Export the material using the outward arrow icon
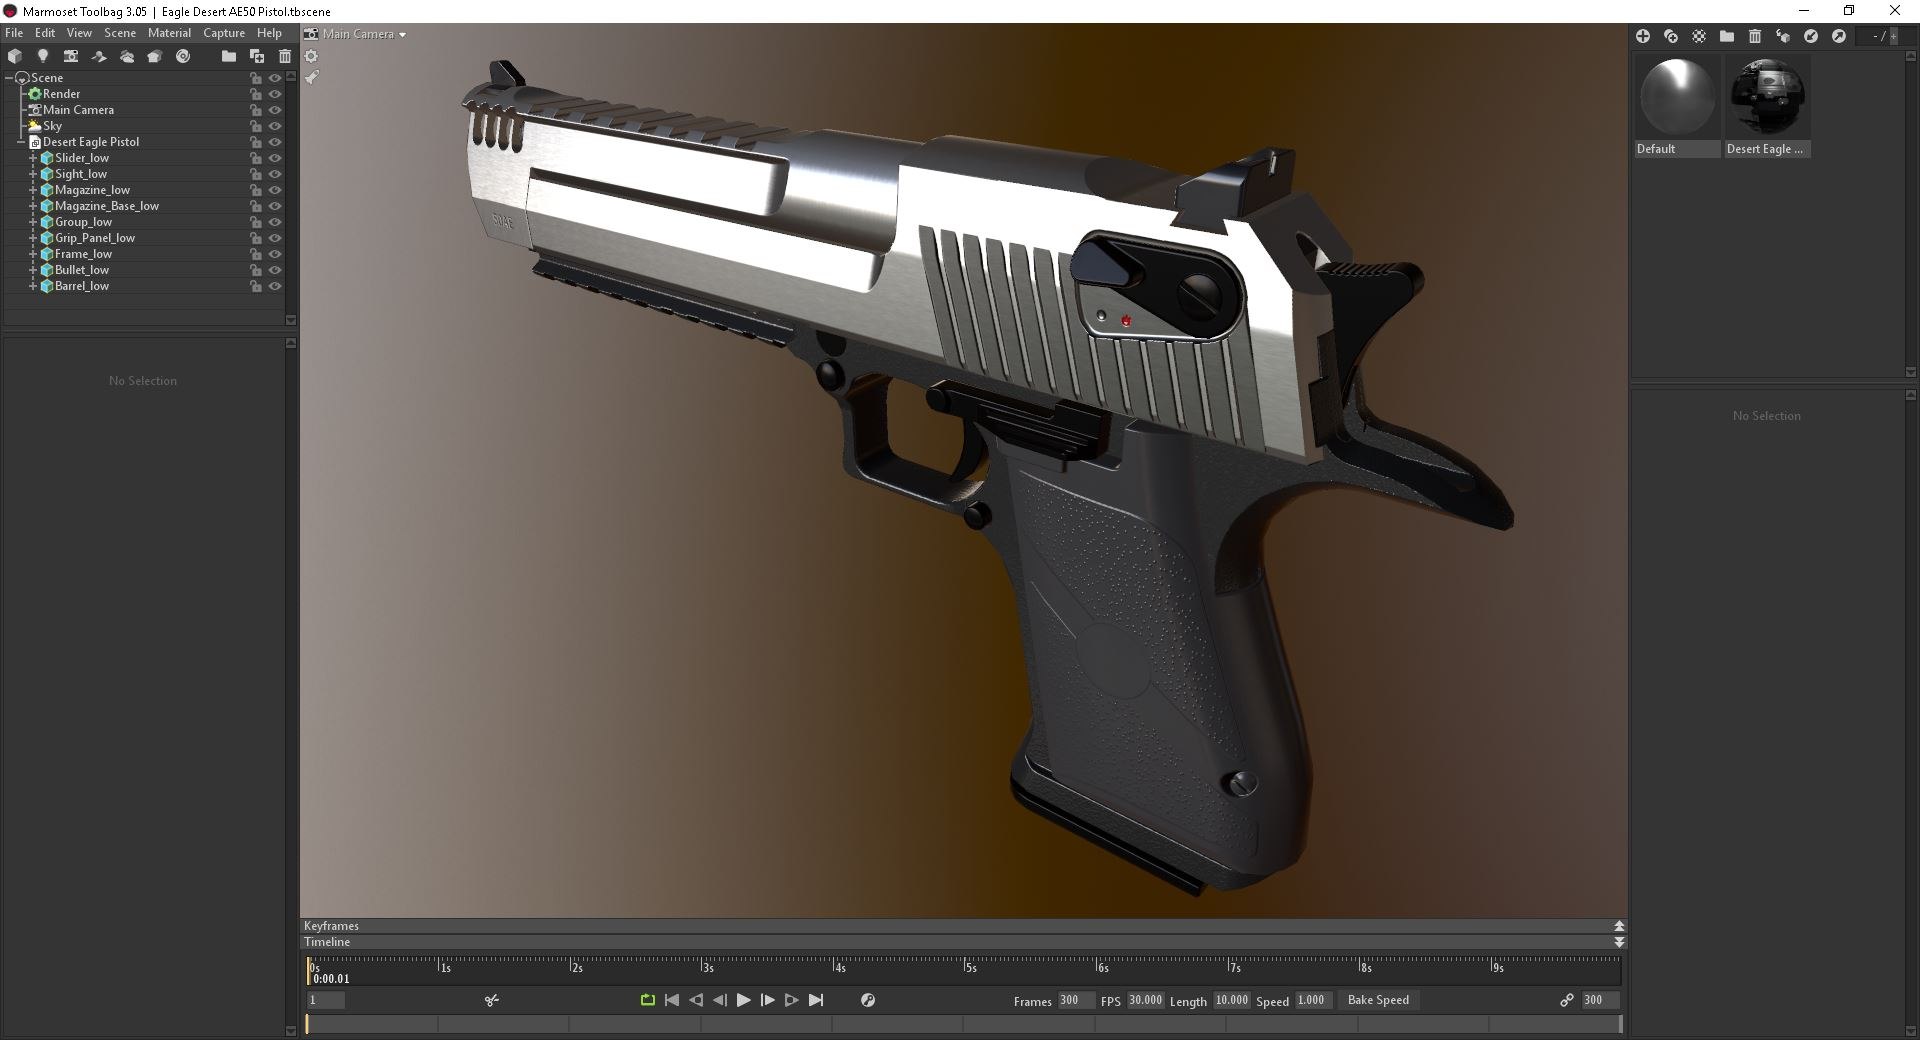Viewport: 1920px width, 1040px height. [1839, 36]
